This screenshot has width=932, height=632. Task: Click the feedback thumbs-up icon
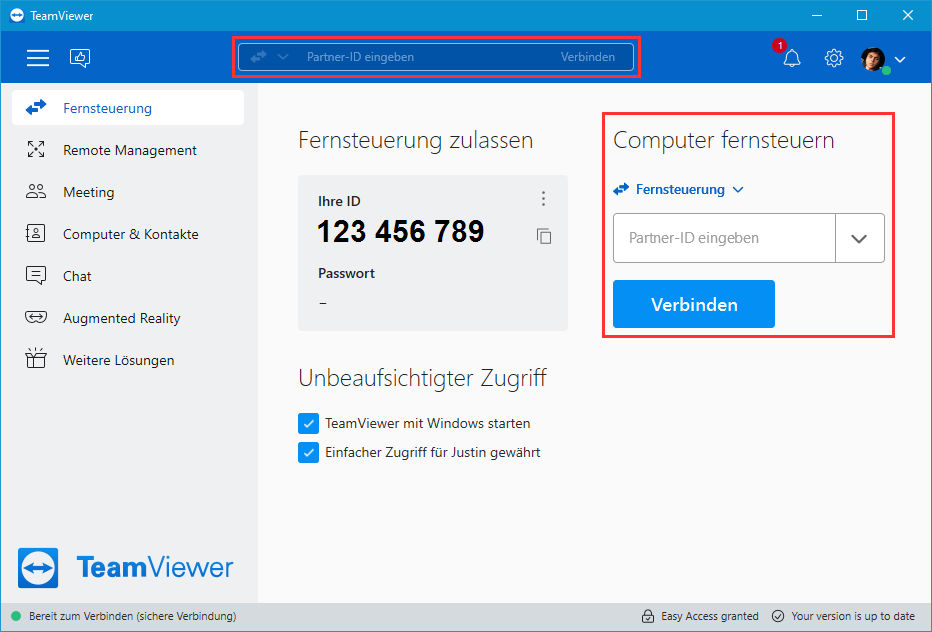pos(80,58)
